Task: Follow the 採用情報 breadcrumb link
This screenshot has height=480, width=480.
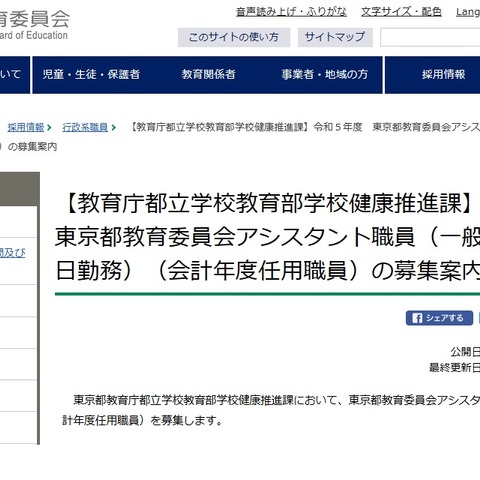Action: tap(26, 127)
